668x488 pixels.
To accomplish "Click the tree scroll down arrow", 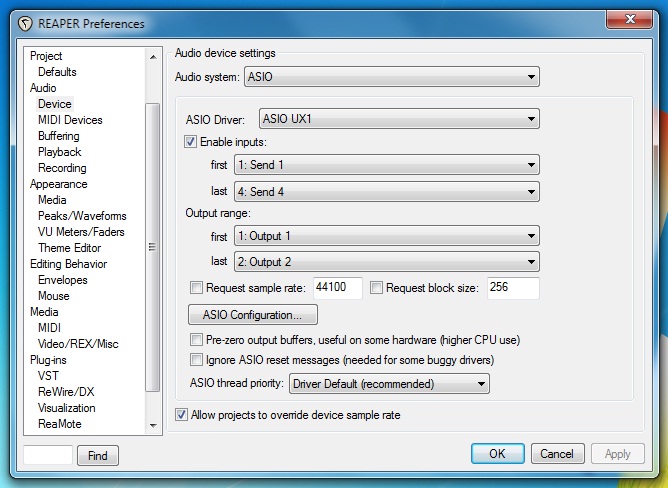I will click(153, 425).
